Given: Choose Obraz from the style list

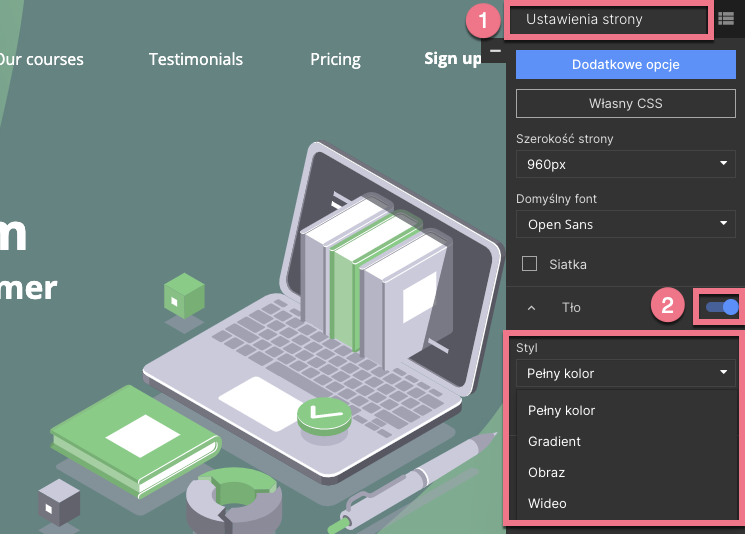Looking at the screenshot, I should 547,472.
